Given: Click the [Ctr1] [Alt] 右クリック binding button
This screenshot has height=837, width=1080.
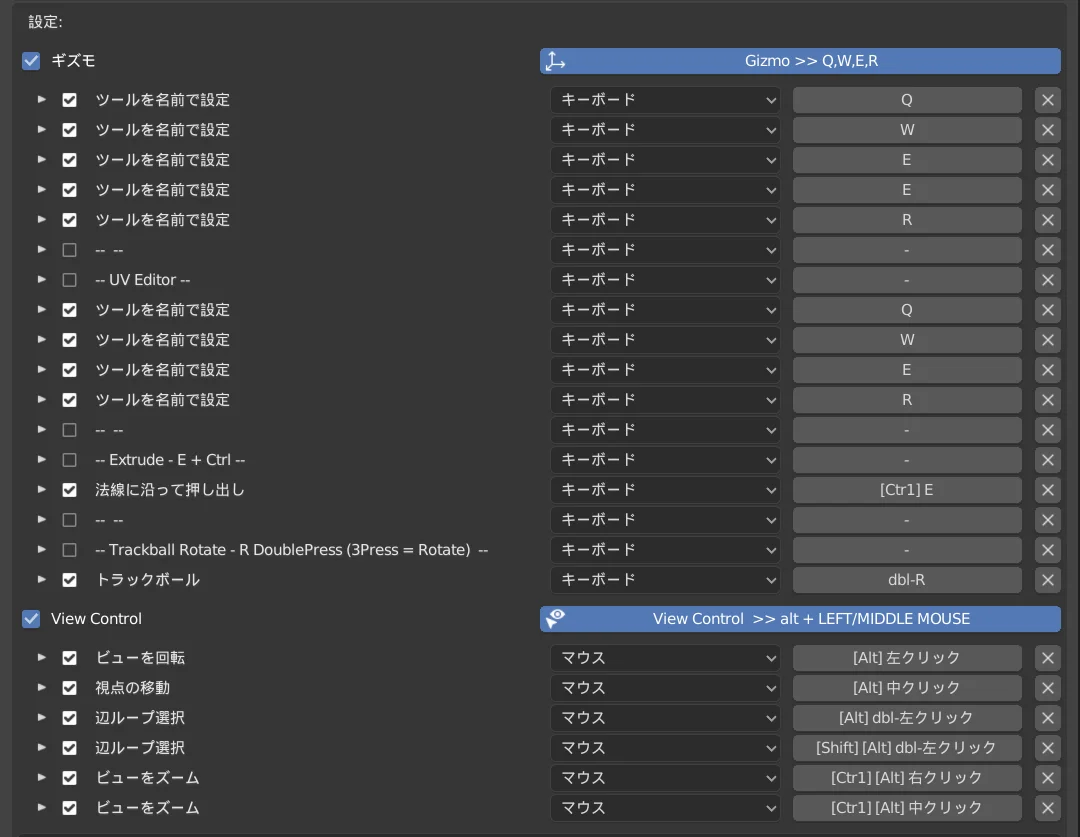Looking at the screenshot, I should pos(906,778).
